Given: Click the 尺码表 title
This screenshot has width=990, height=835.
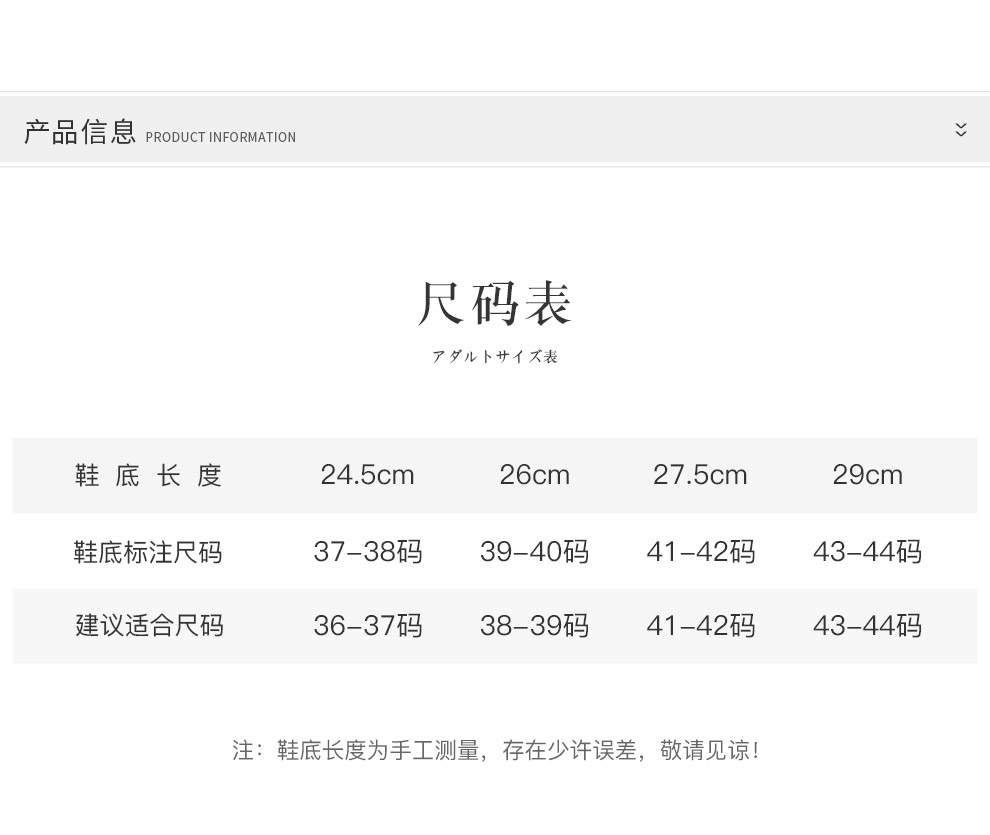Looking at the screenshot, I should 495,304.
